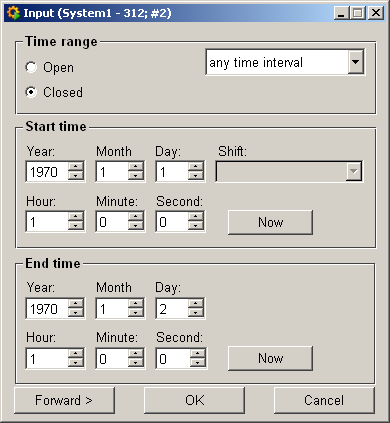Select the Closed time range option
The height and width of the screenshot is (423, 390).
click(31, 92)
